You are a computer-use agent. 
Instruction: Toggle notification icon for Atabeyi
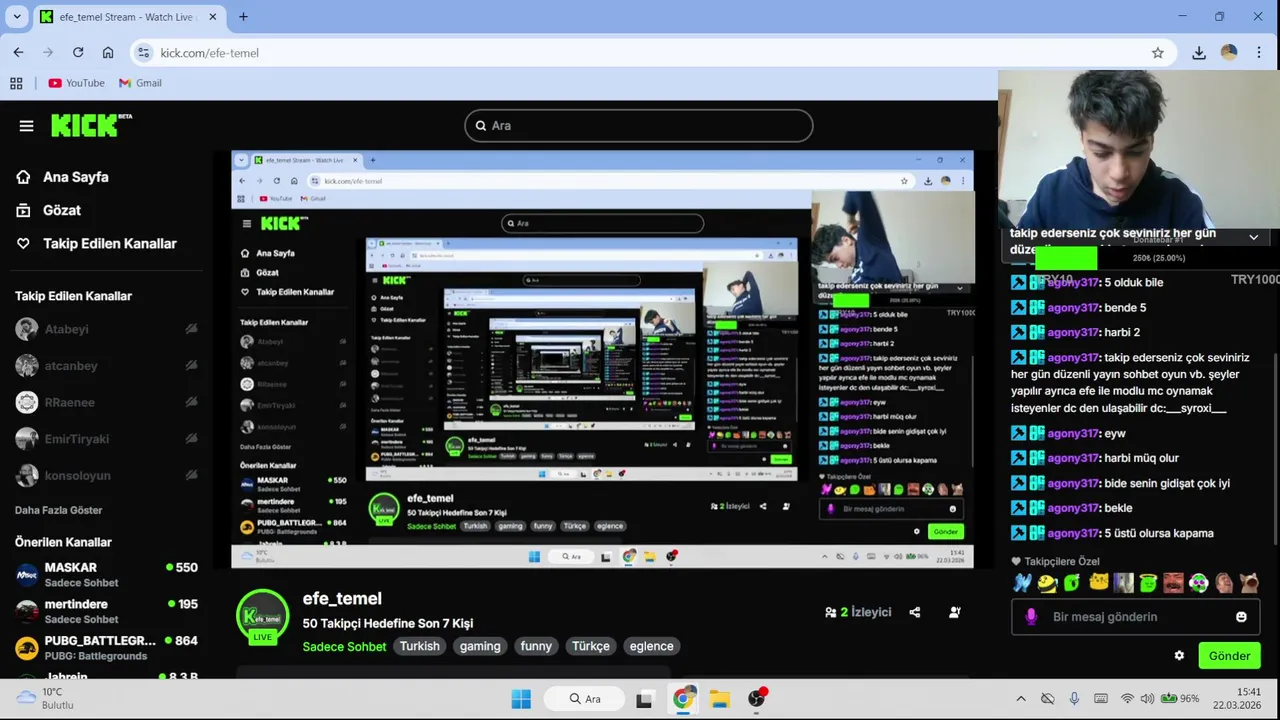click(191, 329)
